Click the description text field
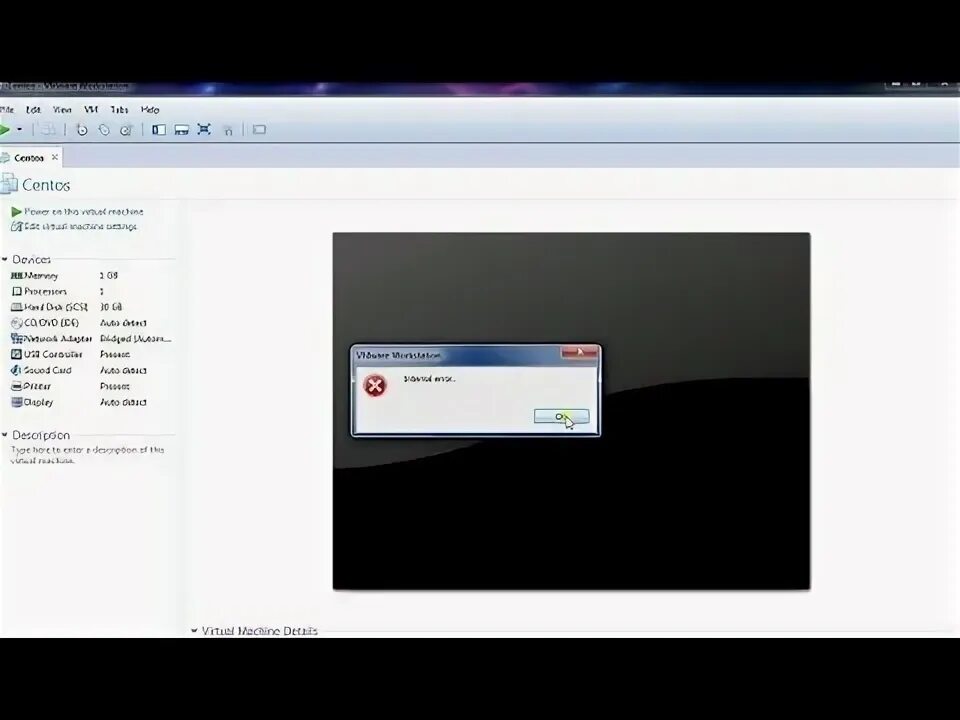960x720 pixels. pos(87,455)
